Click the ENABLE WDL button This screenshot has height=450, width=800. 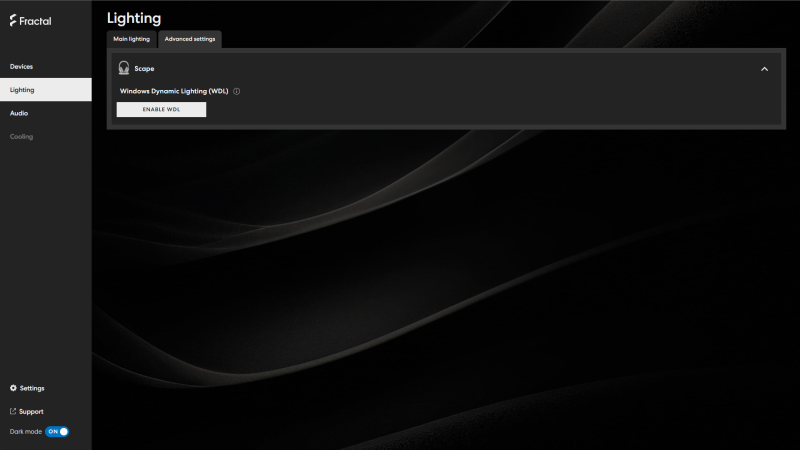point(161,109)
